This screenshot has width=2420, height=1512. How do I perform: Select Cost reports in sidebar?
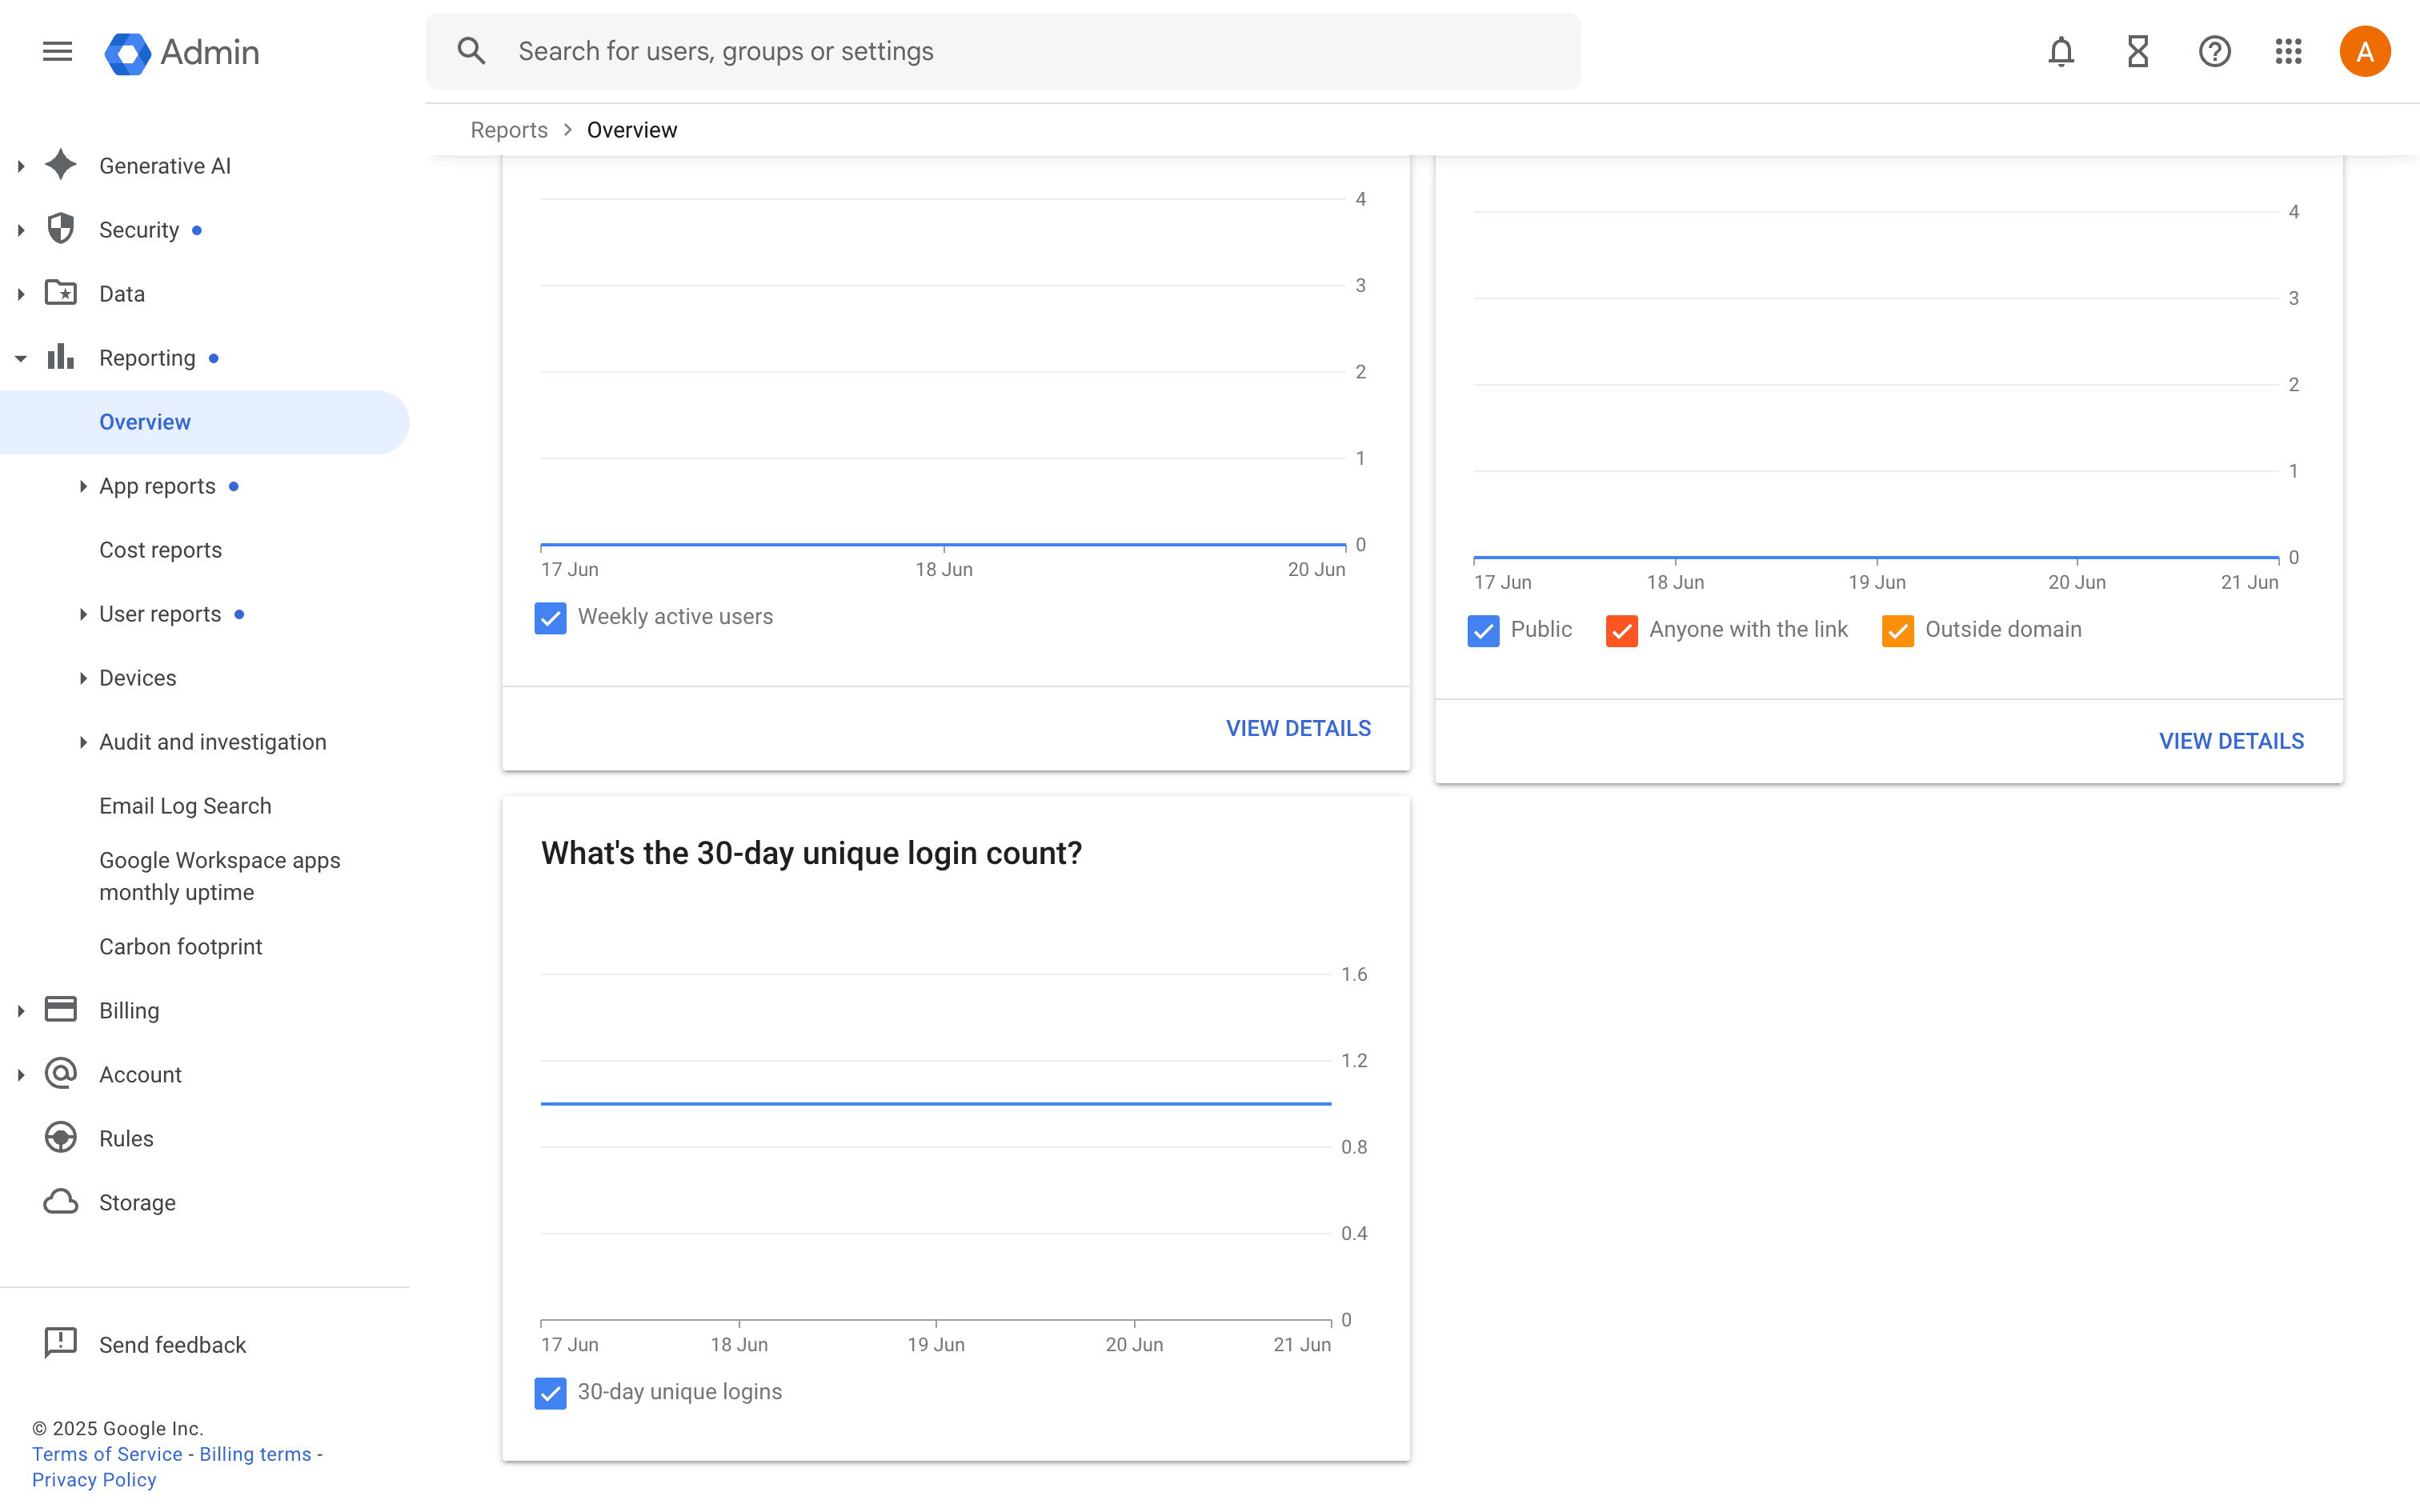tap(160, 550)
